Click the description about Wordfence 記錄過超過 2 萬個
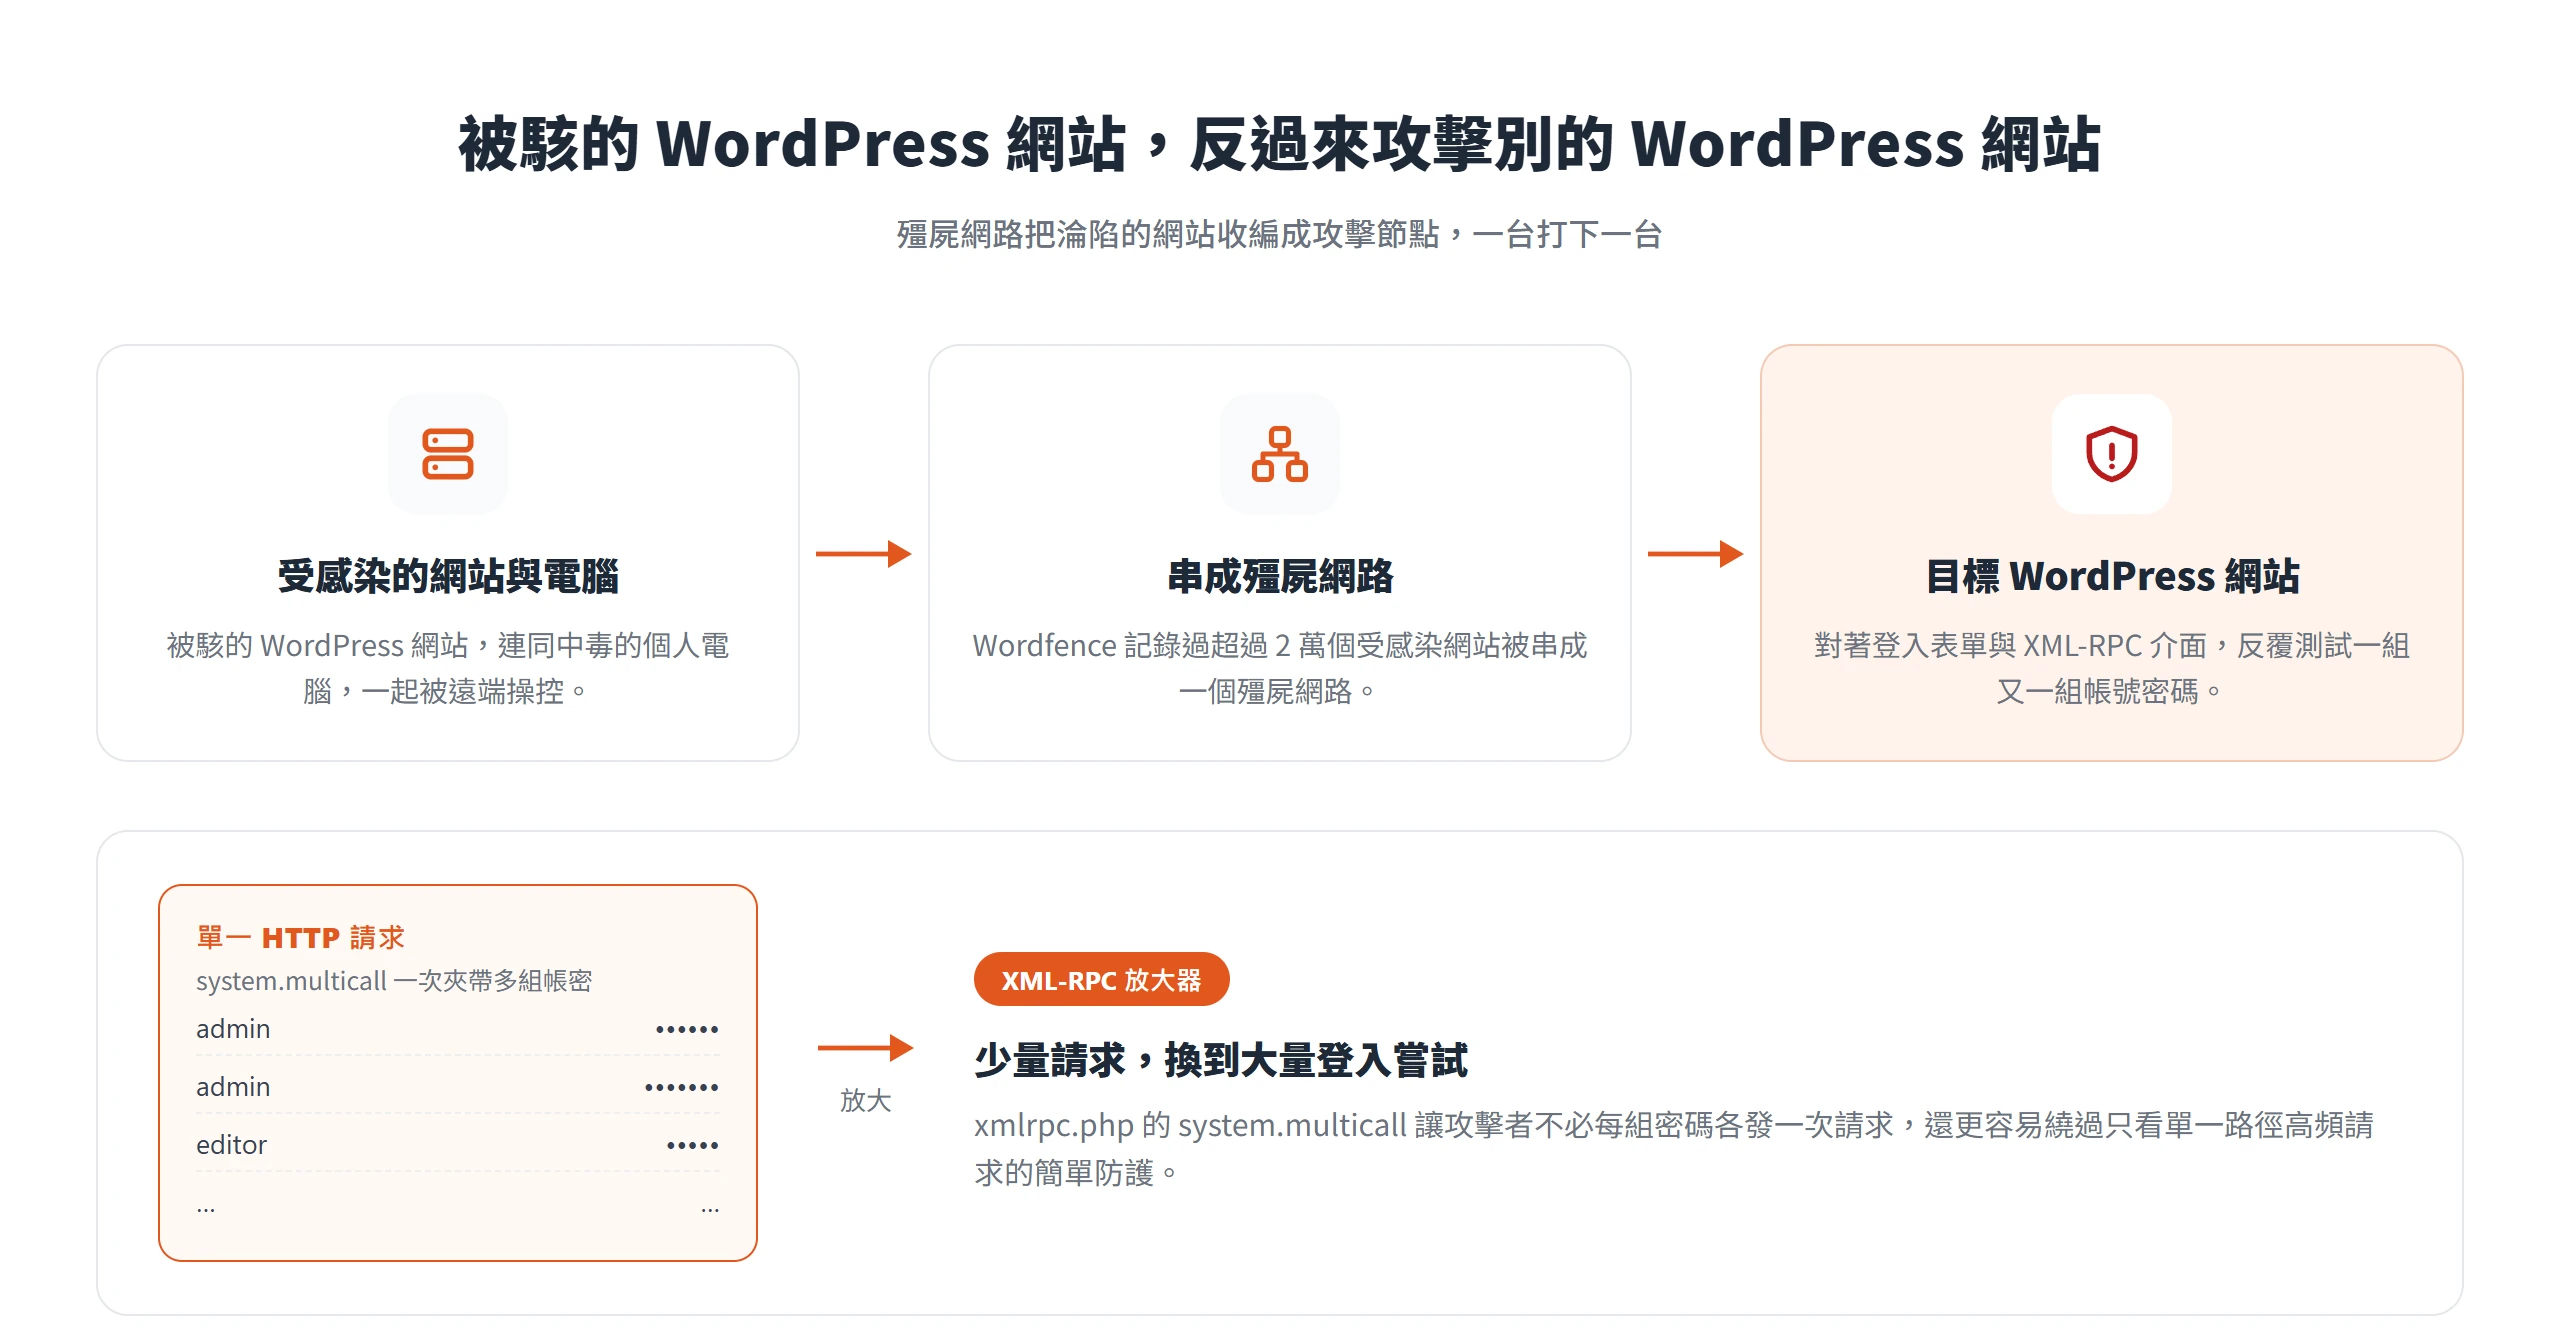Screen dimensions: 2560x1340 (1280, 668)
